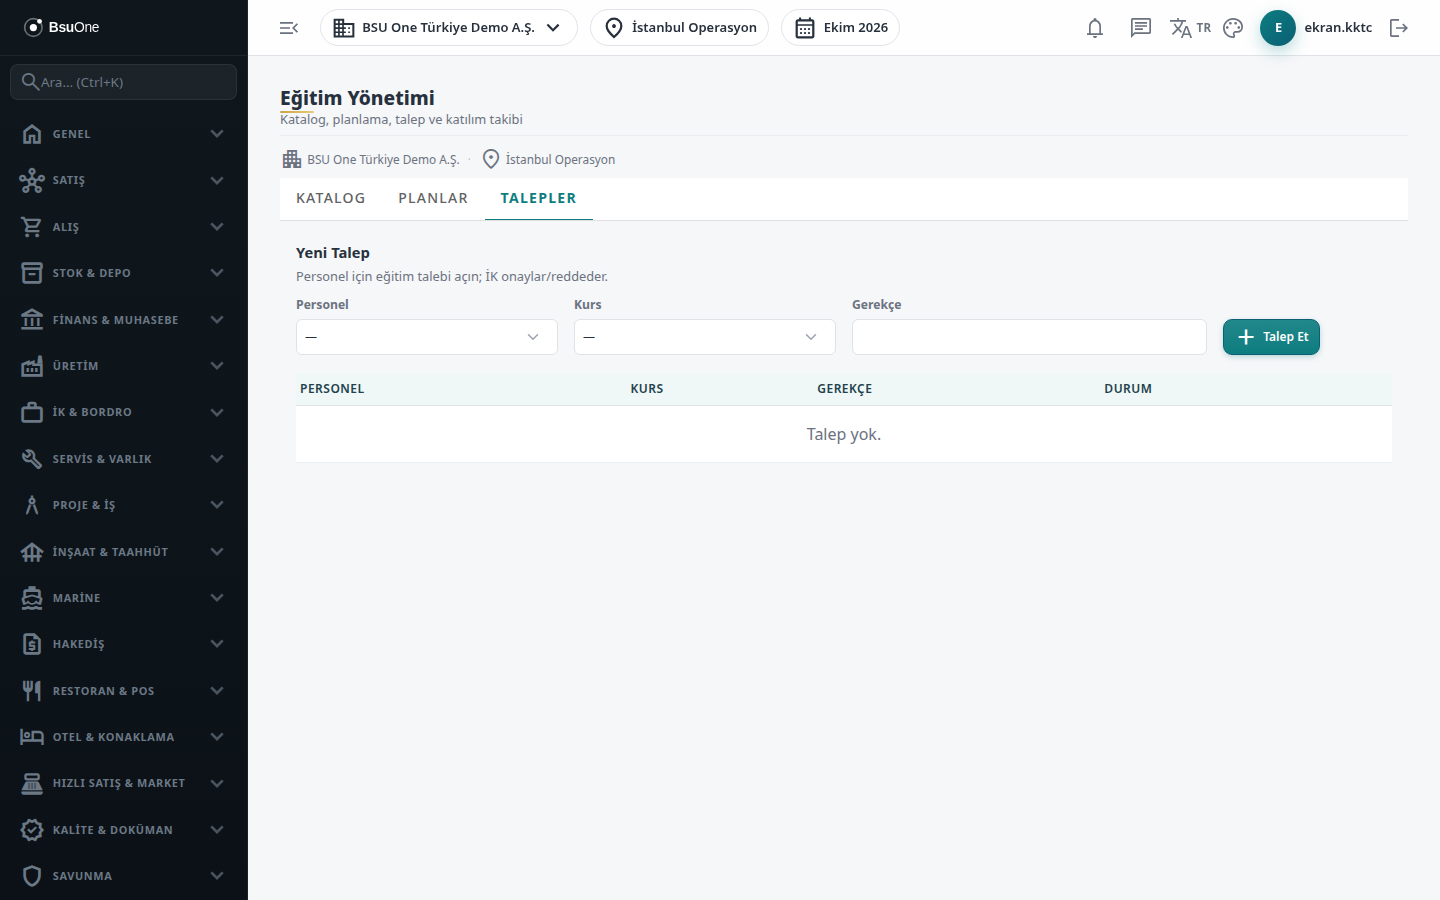
Task: Expand the SERVİS & VARLIK section chevron
Action: (217, 459)
